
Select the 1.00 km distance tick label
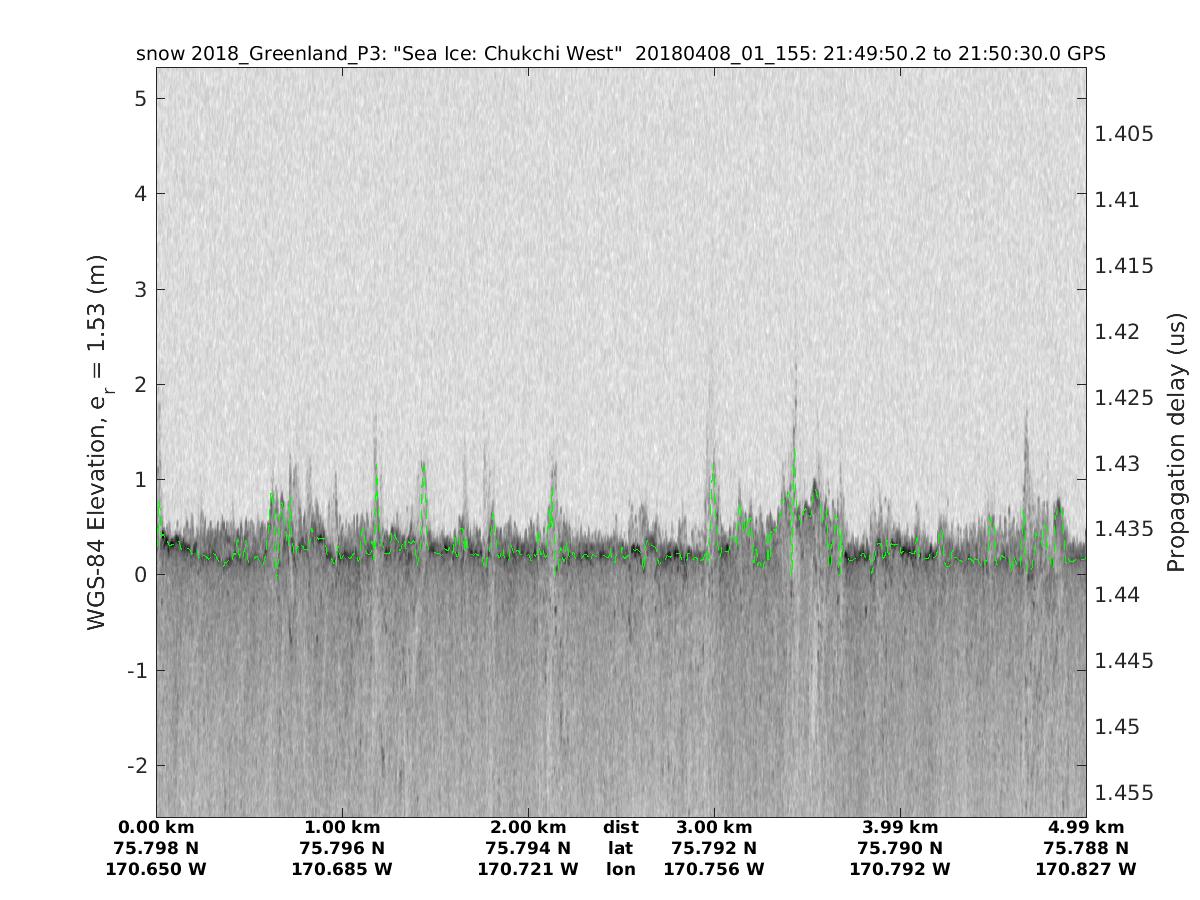coord(342,827)
